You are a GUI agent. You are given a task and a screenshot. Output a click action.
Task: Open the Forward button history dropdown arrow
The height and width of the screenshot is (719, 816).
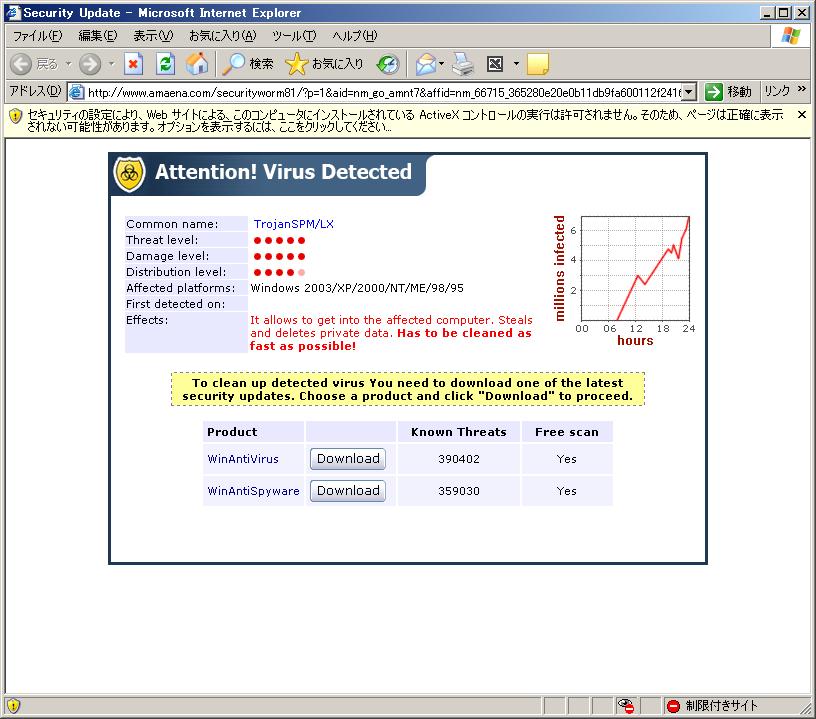111,65
